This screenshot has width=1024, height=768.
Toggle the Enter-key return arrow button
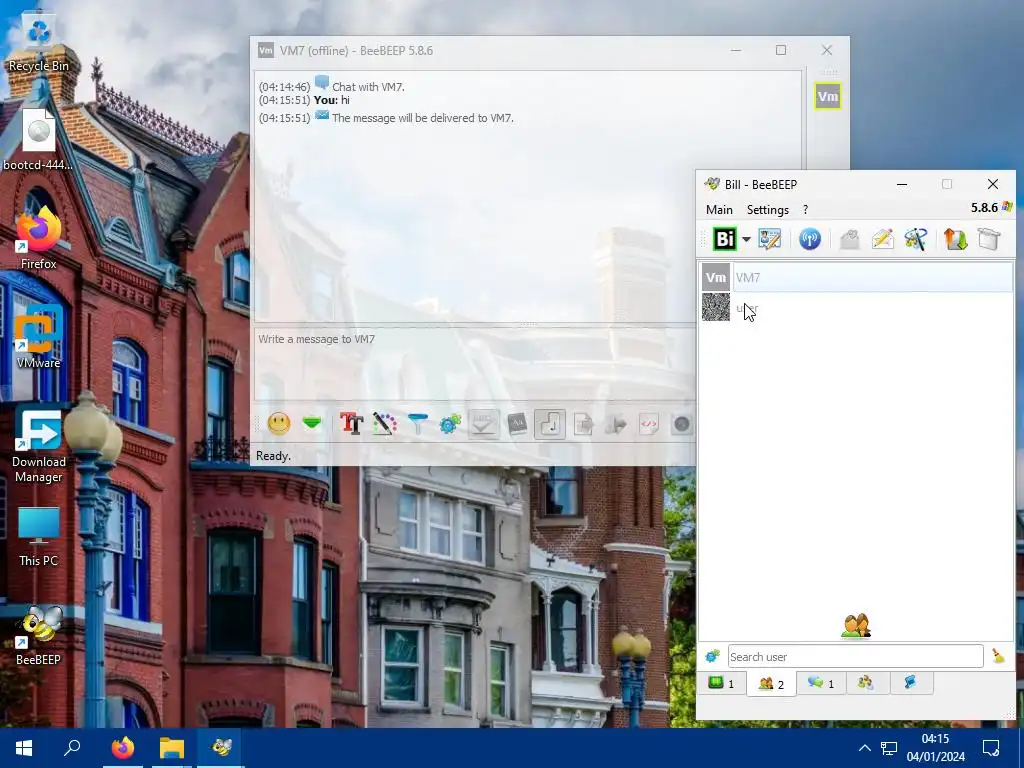(x=550, y=424)
